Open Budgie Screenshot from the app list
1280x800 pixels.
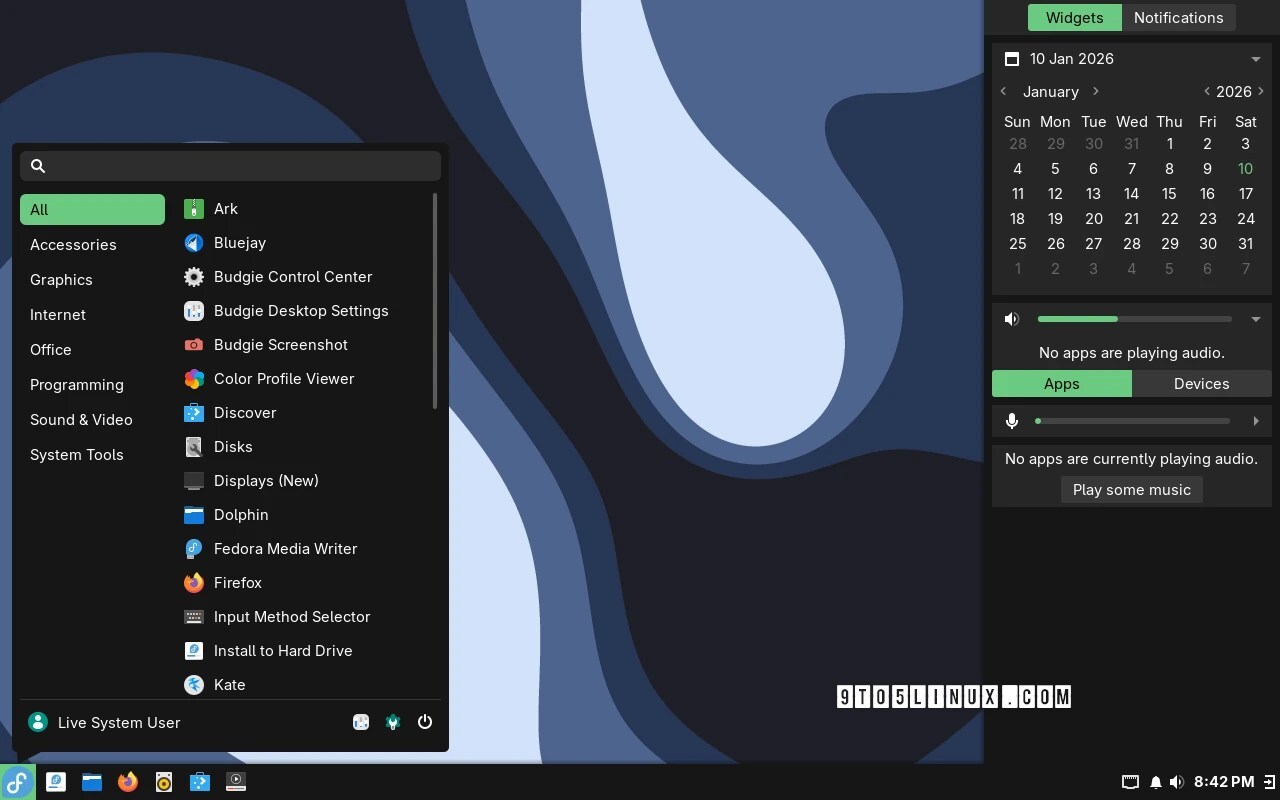pyautogui.click(x=280, y=345)
